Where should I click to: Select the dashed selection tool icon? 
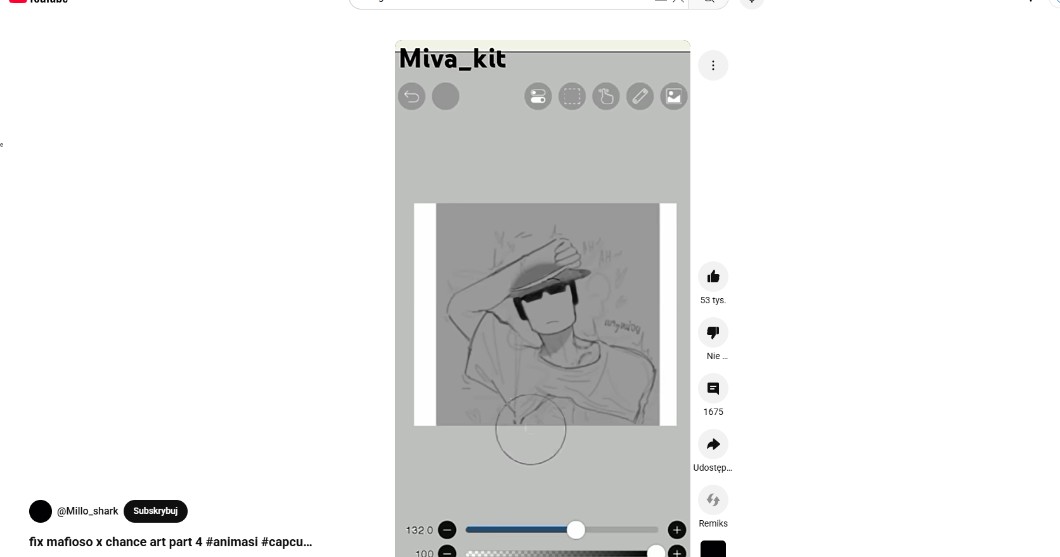pyautogui.click(x=572, y=96)
